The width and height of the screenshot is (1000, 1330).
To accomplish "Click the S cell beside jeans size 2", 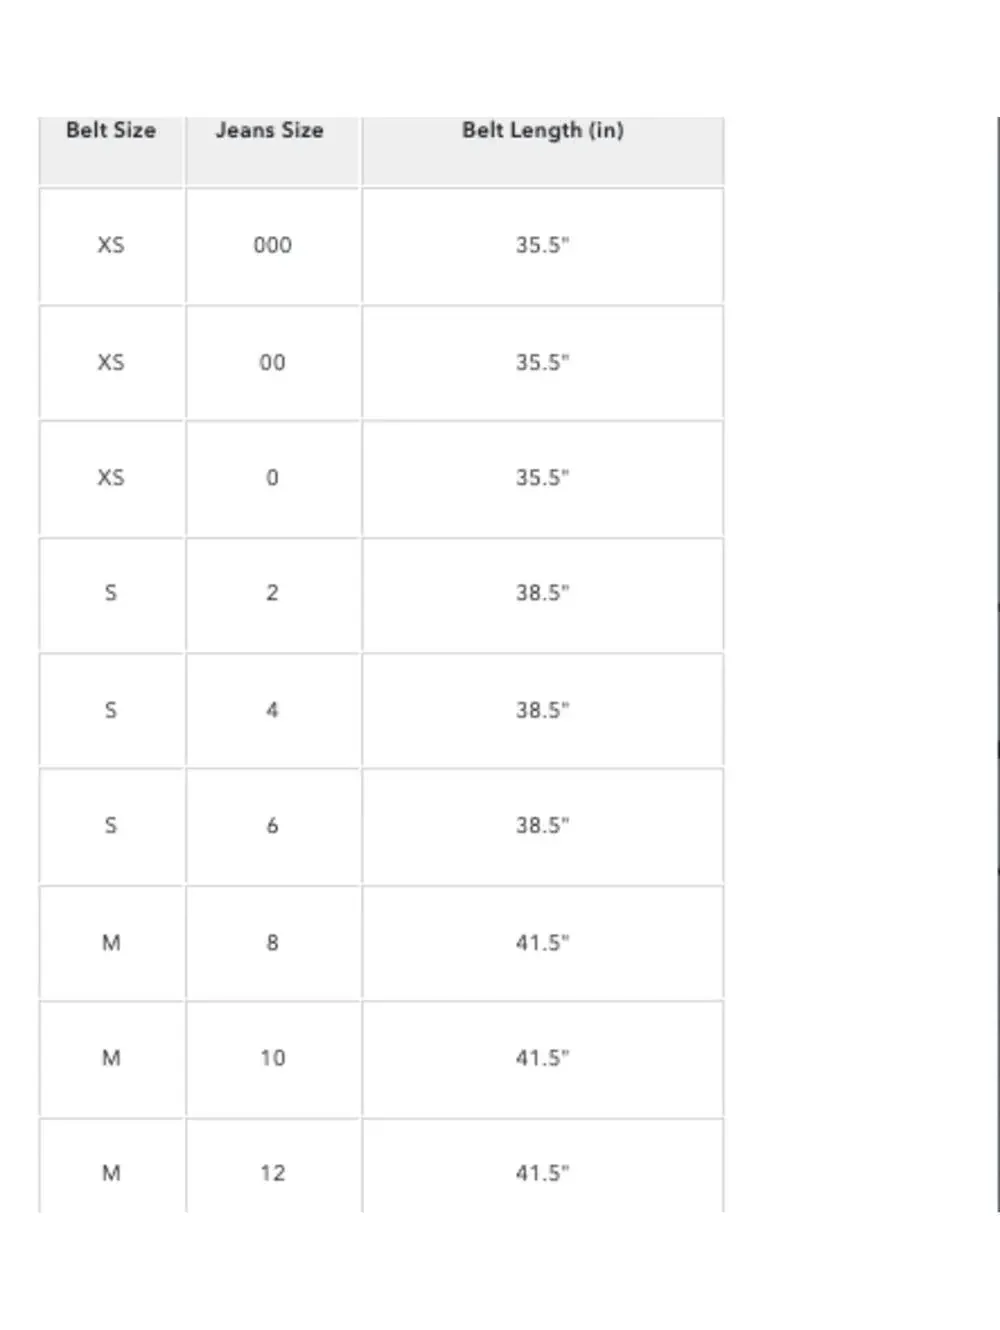I will (x=111, y=594).
